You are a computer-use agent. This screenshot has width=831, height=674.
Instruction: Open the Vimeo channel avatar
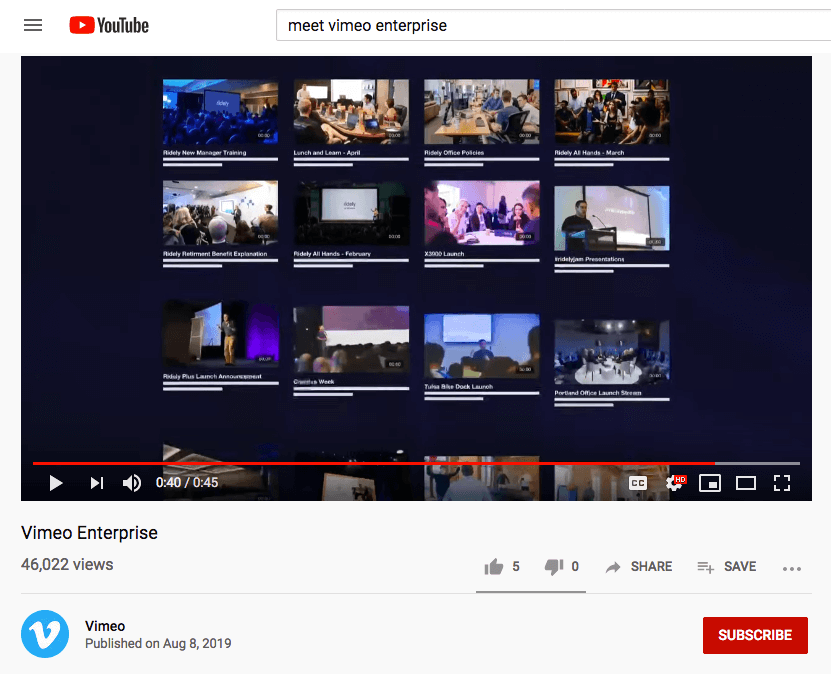tap(45, 634)
